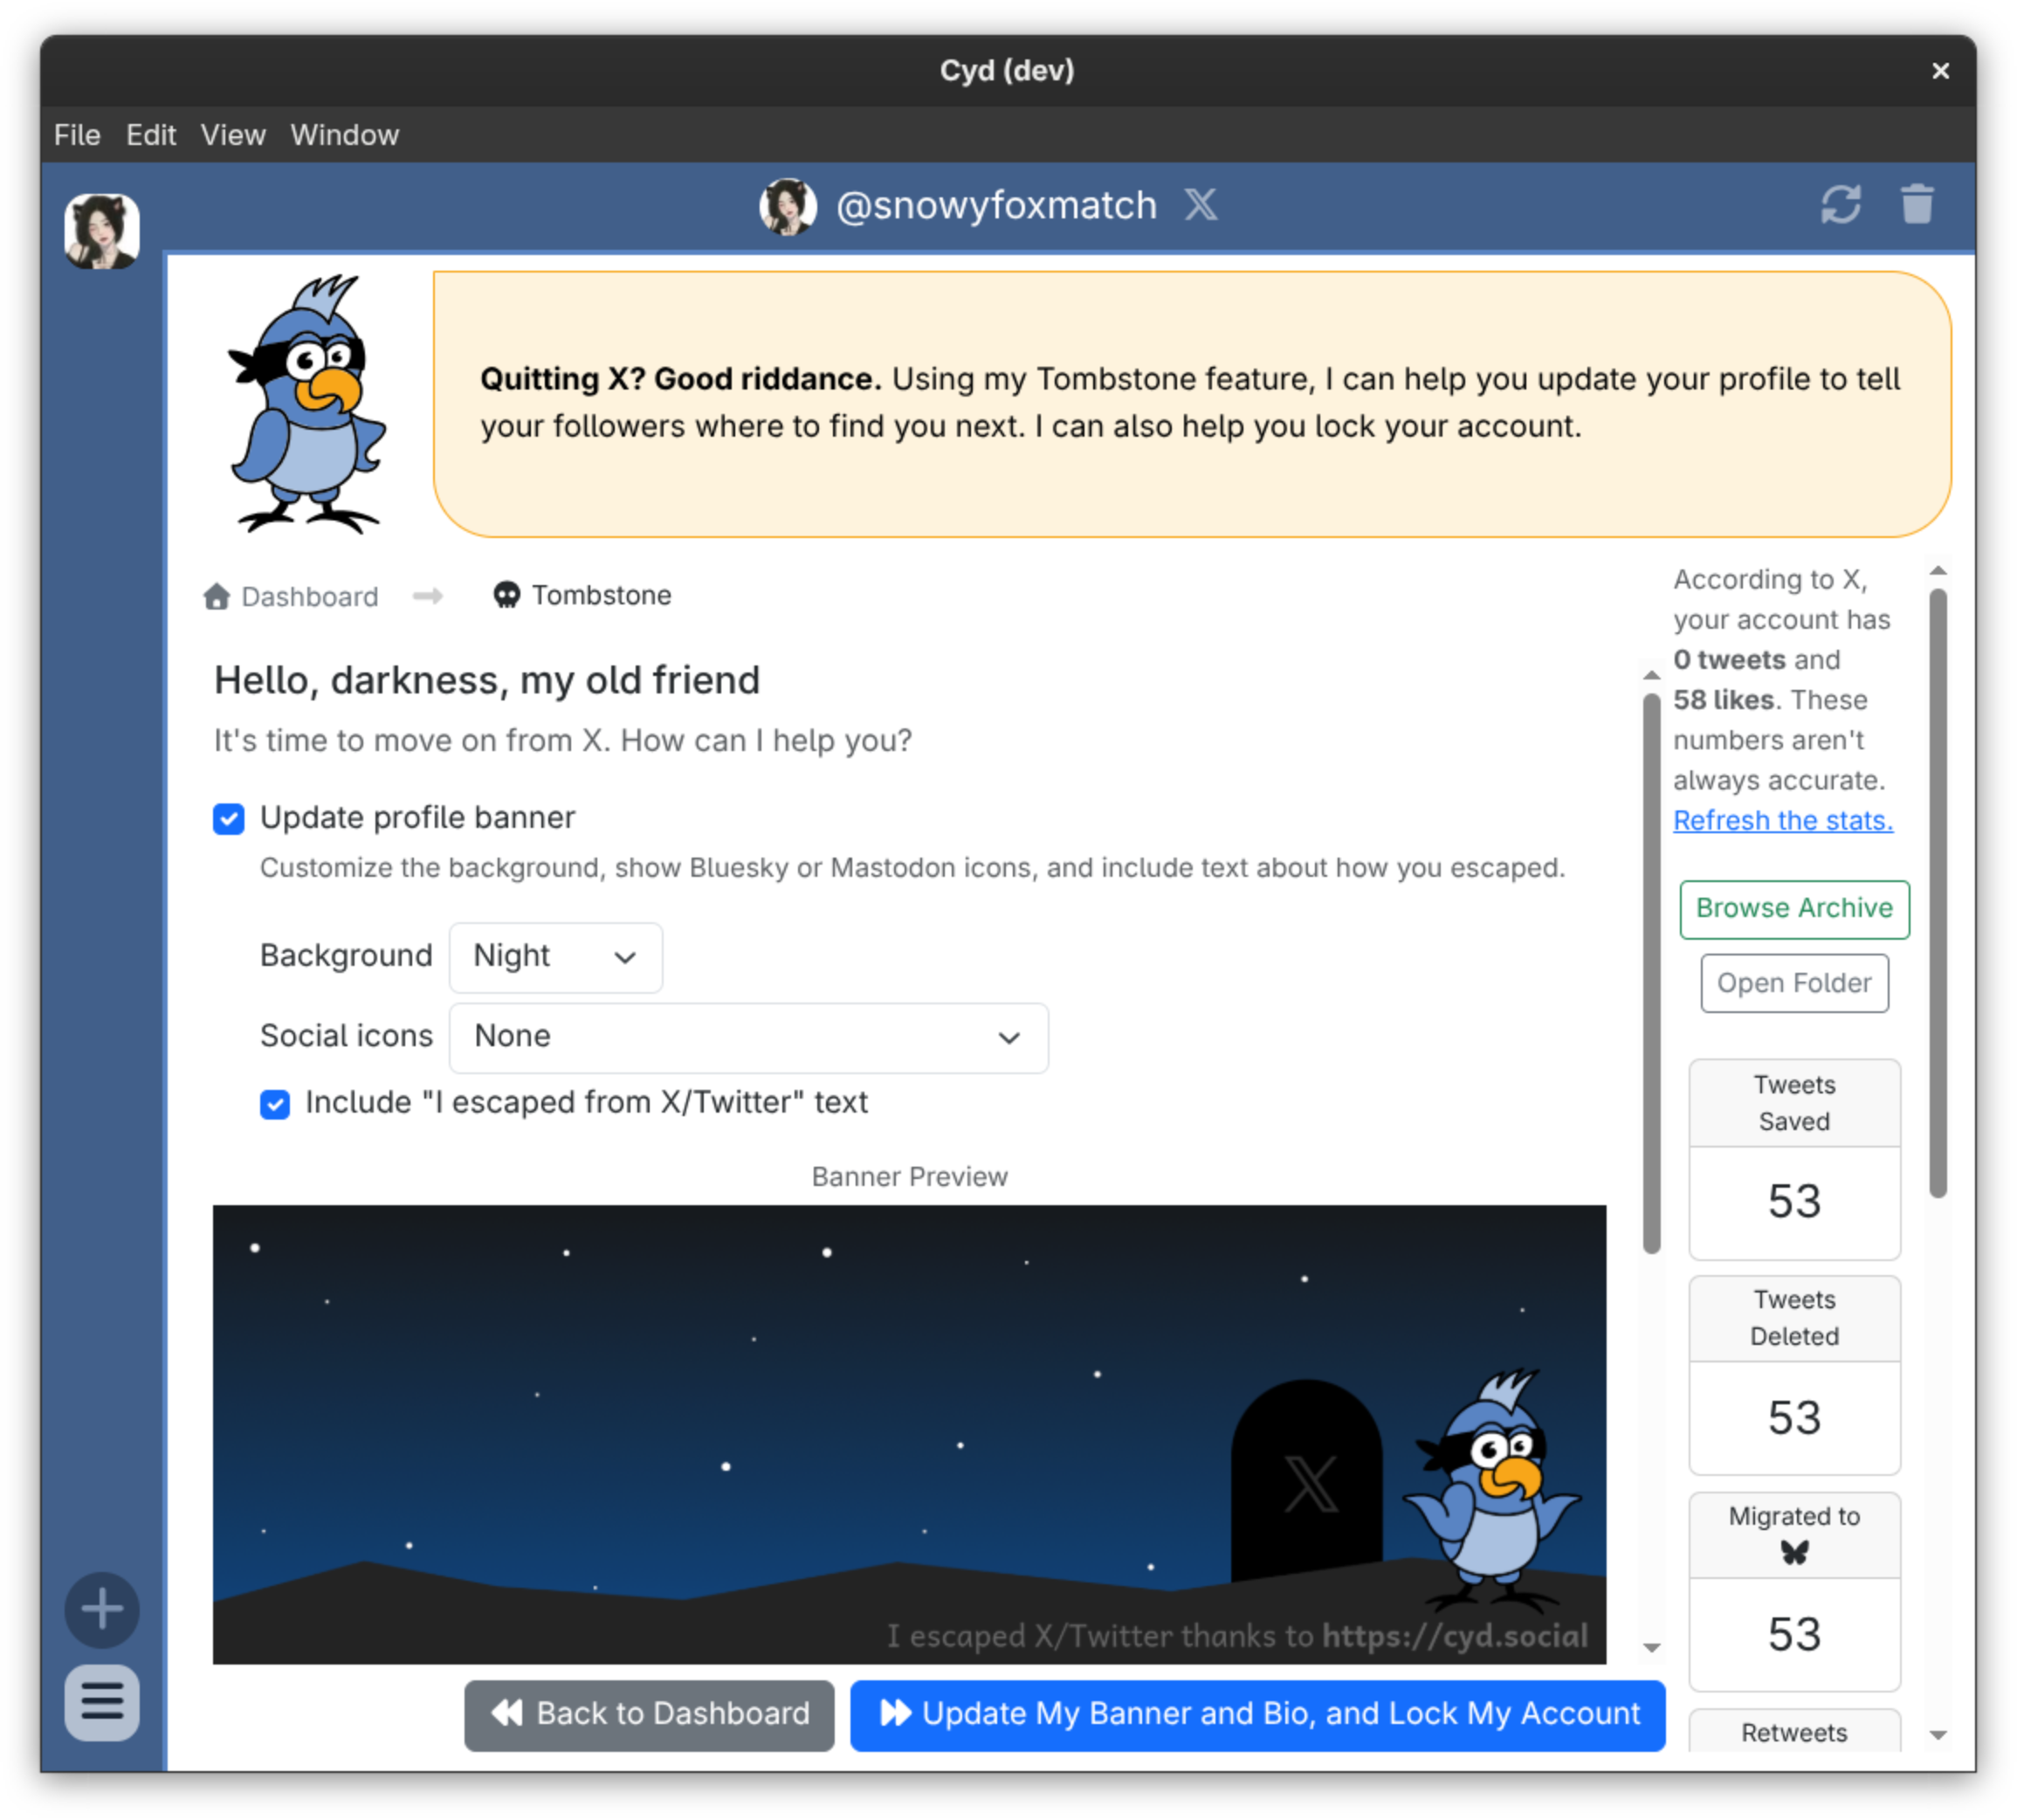Open the File menu
Image resolution: width=2017 pixels, height=1820 pixels.
pyautogui.click(x=77, y=135)
